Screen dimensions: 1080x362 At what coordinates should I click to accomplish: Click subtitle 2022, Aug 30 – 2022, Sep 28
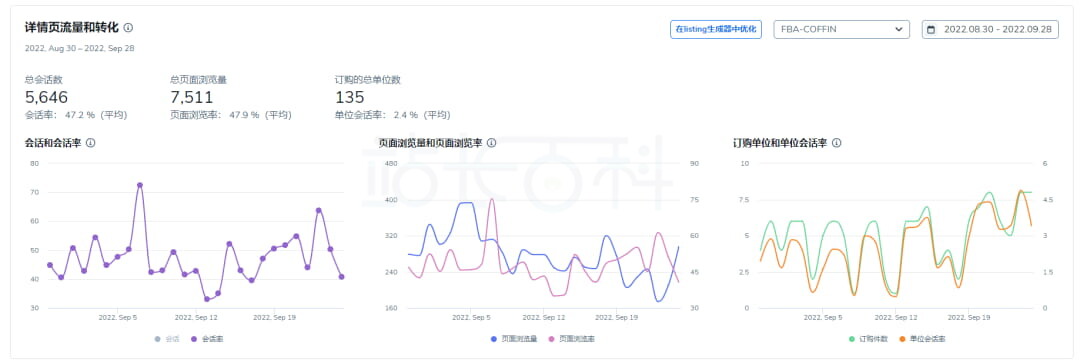79,48
